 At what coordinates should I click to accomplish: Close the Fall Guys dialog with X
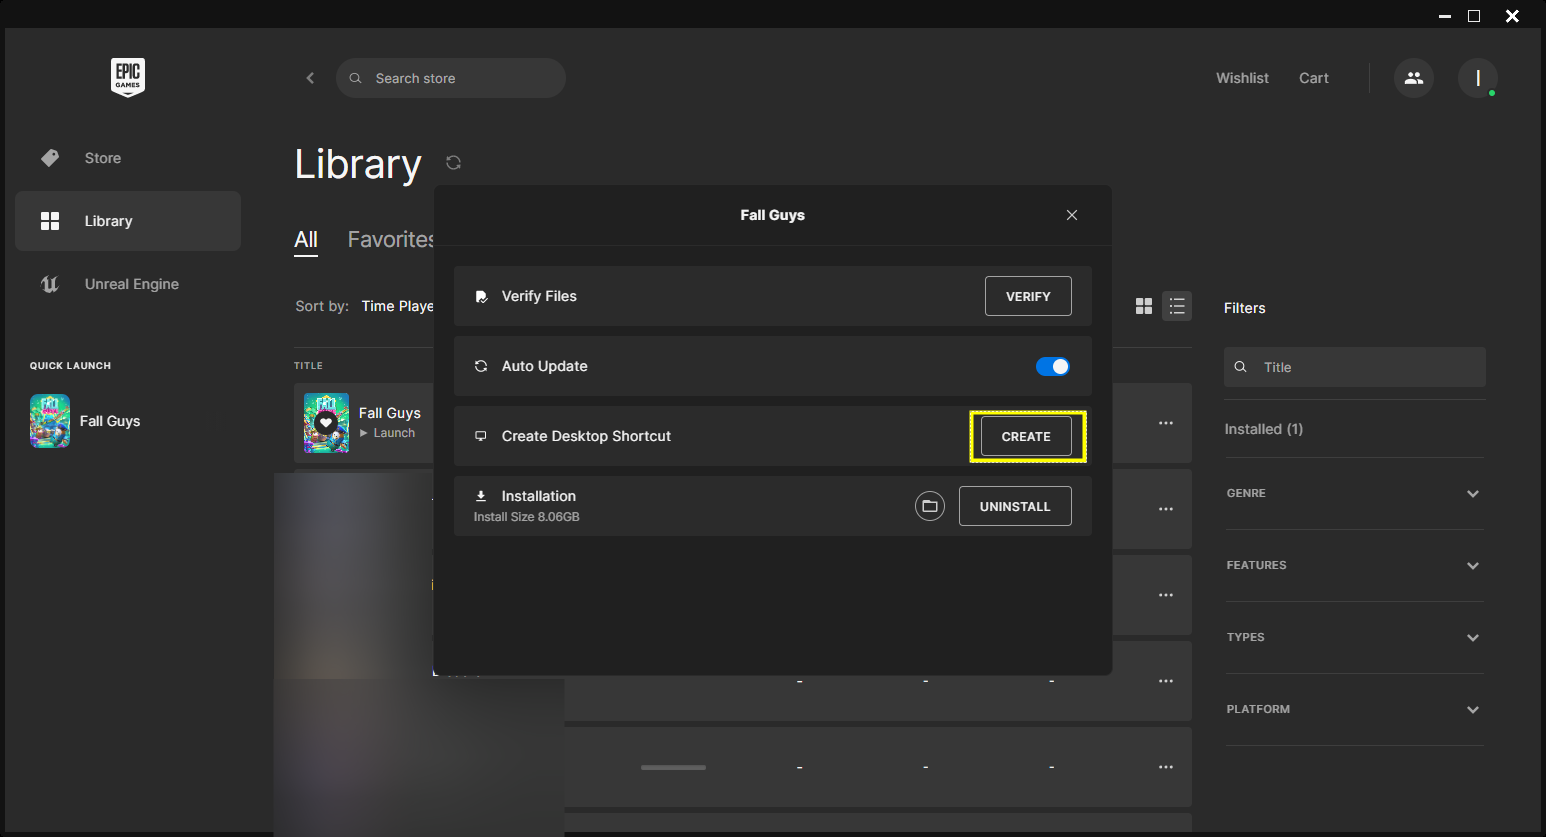[x=1072, y=215]
